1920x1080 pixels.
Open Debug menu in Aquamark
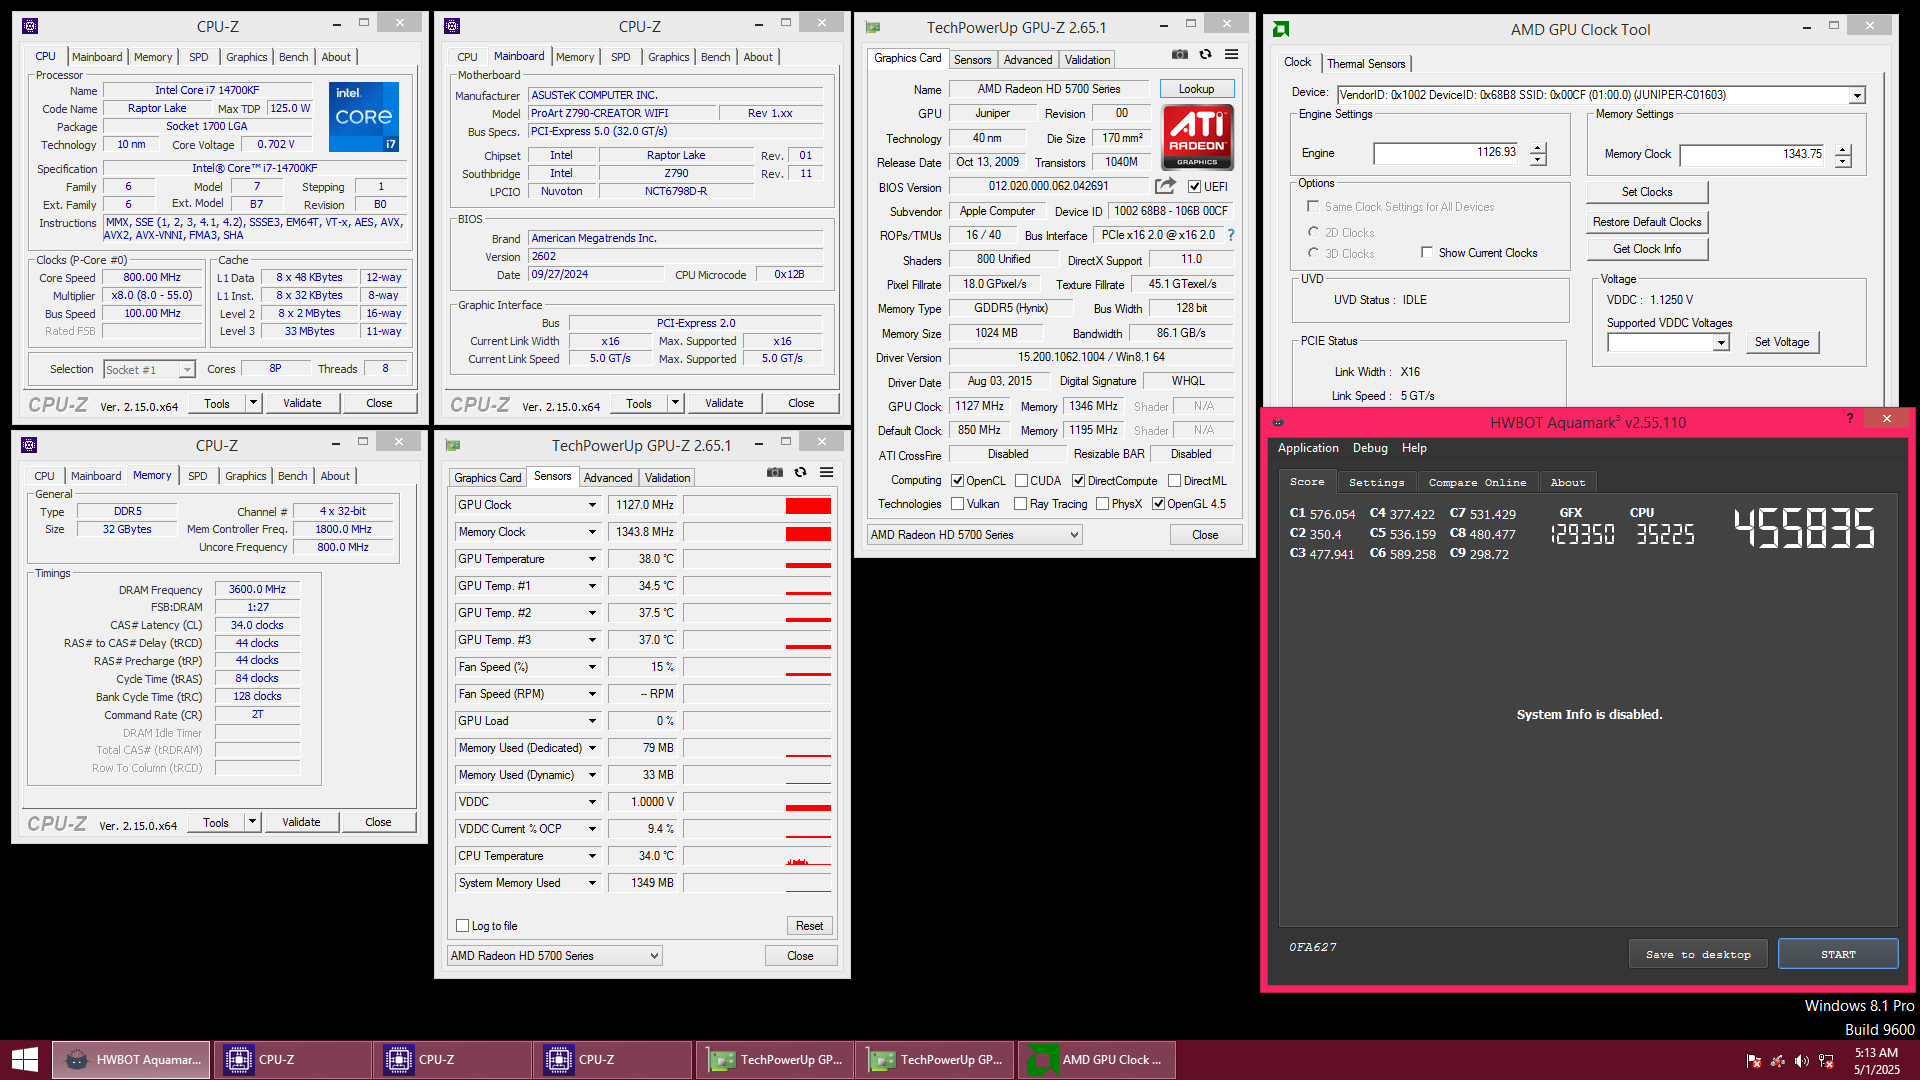(1370, 448)
